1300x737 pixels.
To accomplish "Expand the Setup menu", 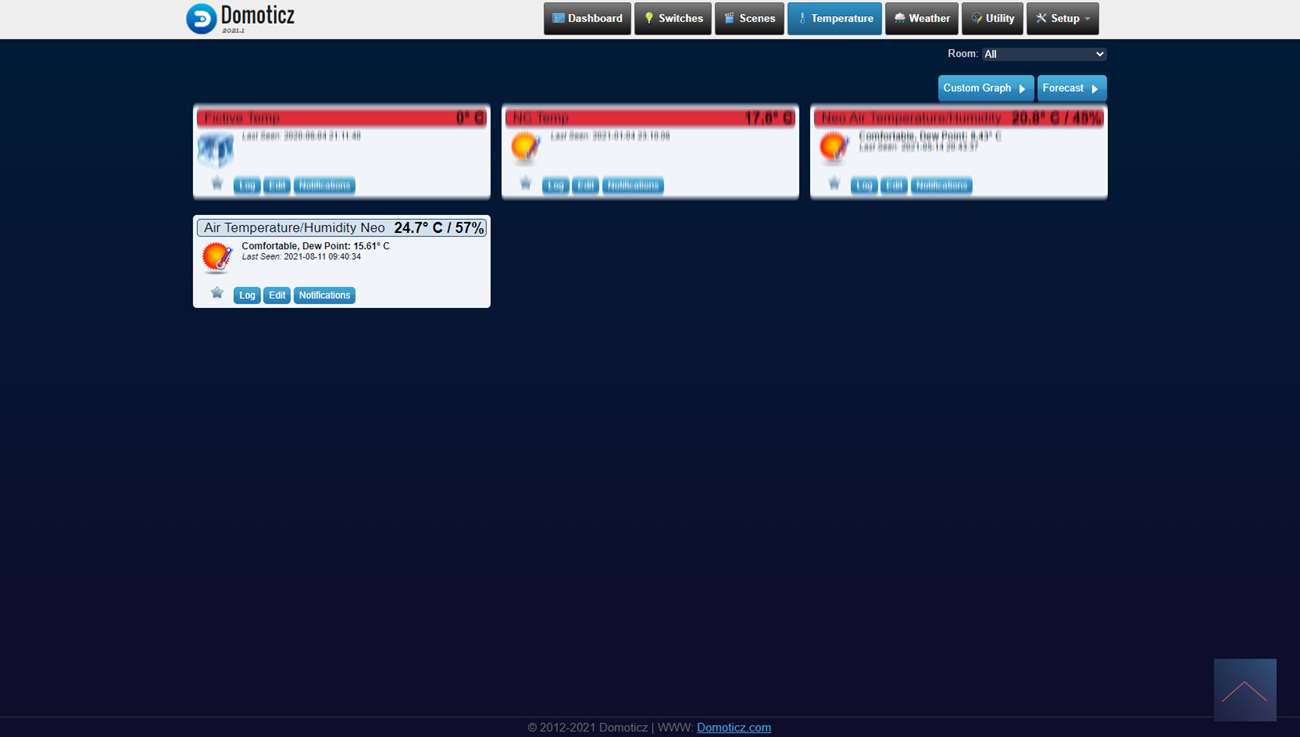I will [1062, 18].
